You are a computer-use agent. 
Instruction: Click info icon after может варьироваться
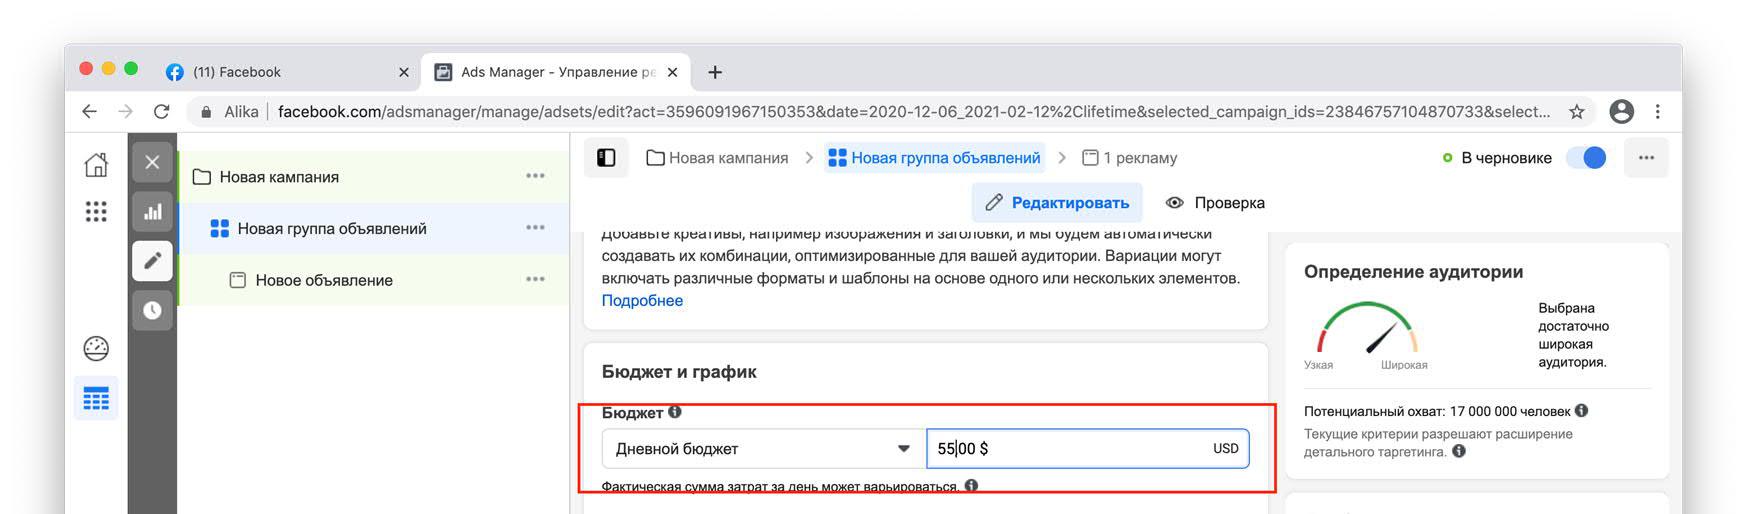[971, 486]
